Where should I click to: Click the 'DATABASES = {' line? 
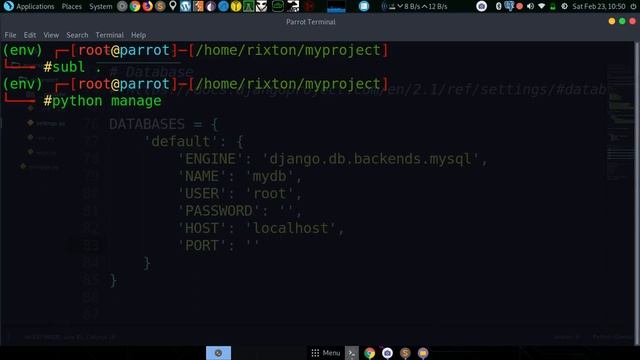(164, 124)
